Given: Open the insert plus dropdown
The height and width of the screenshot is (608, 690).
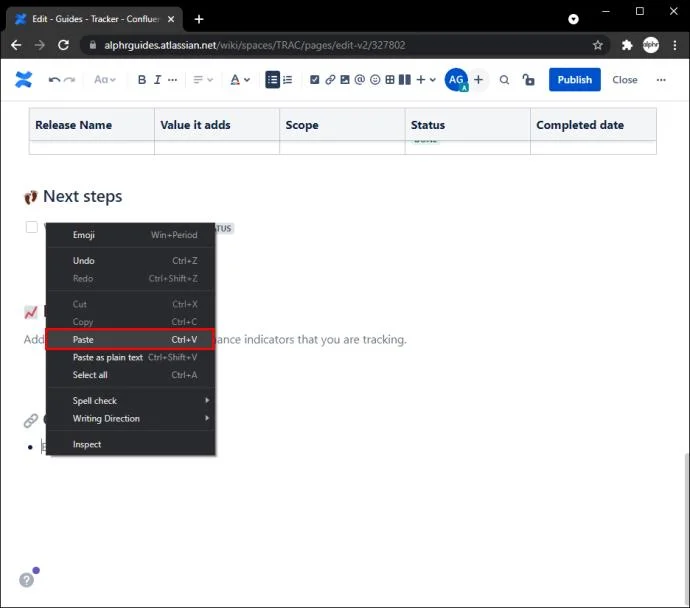Looking at the screenshot, I should point(426,80).
